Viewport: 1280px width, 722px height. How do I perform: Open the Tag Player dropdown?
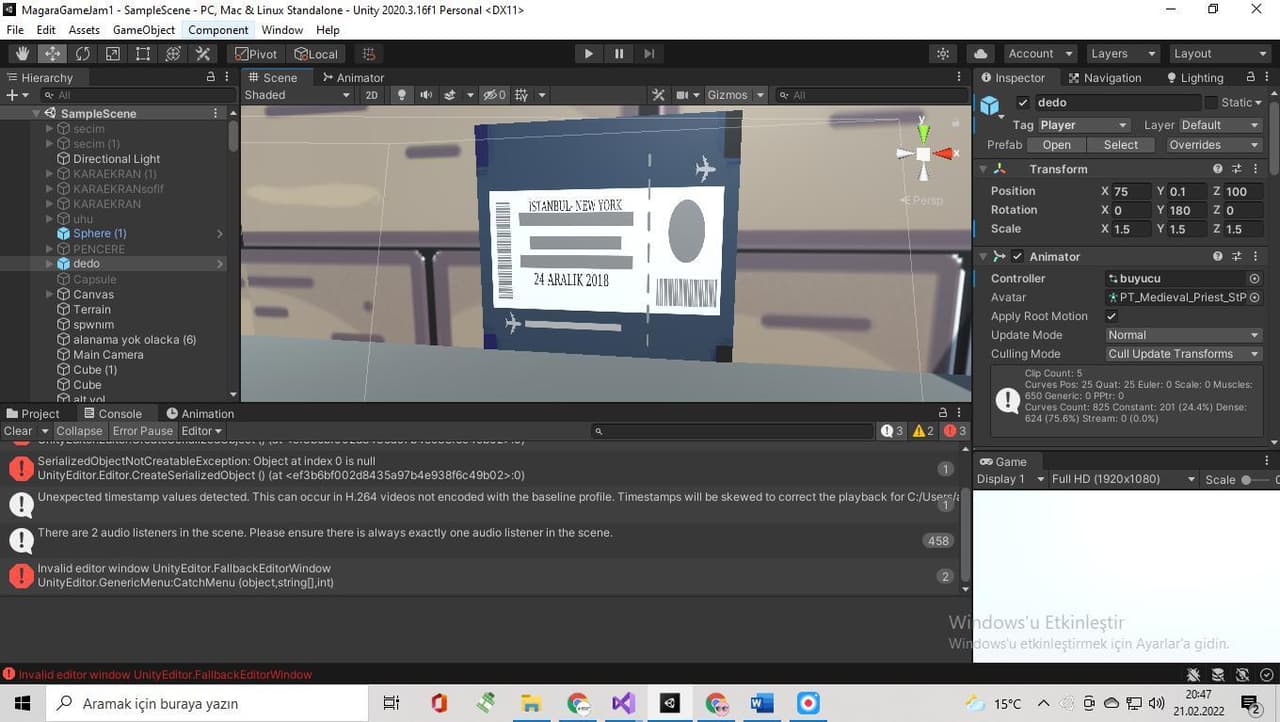(x=1083, y=125)
